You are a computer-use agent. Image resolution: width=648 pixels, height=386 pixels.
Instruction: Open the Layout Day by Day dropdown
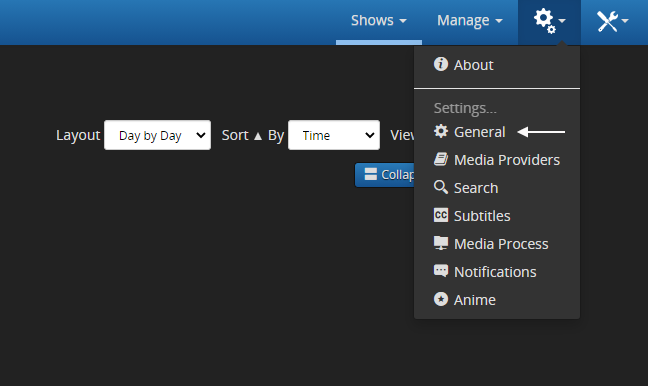coord(157,135)
